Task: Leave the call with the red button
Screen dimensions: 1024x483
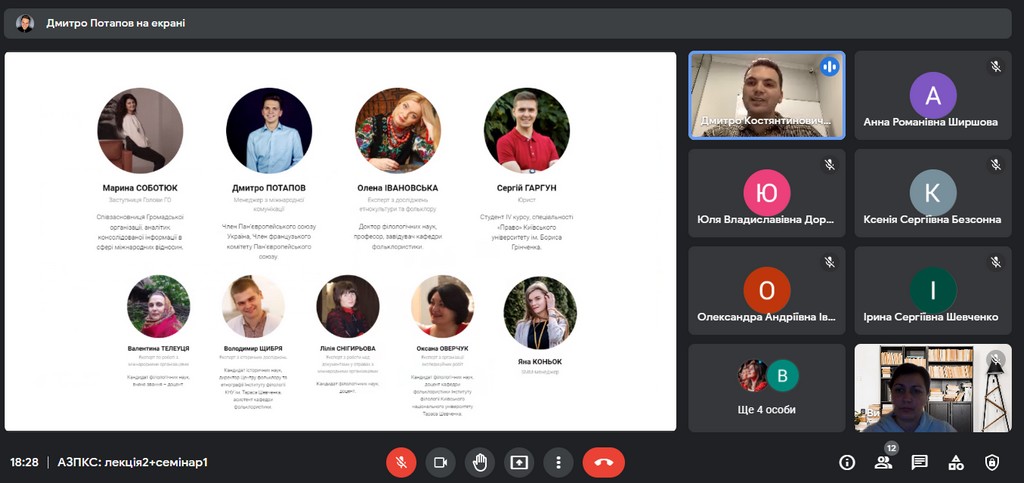Action: [603, 462]
